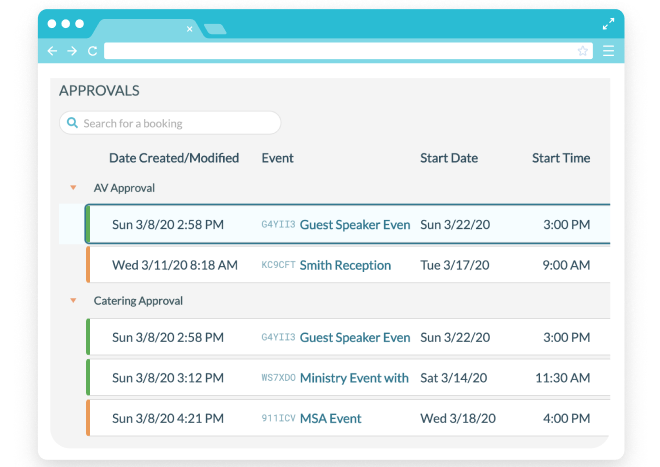Sort by Date Created/Modified column
This screenshot has width=660, height=467.
tap(174, 158)
